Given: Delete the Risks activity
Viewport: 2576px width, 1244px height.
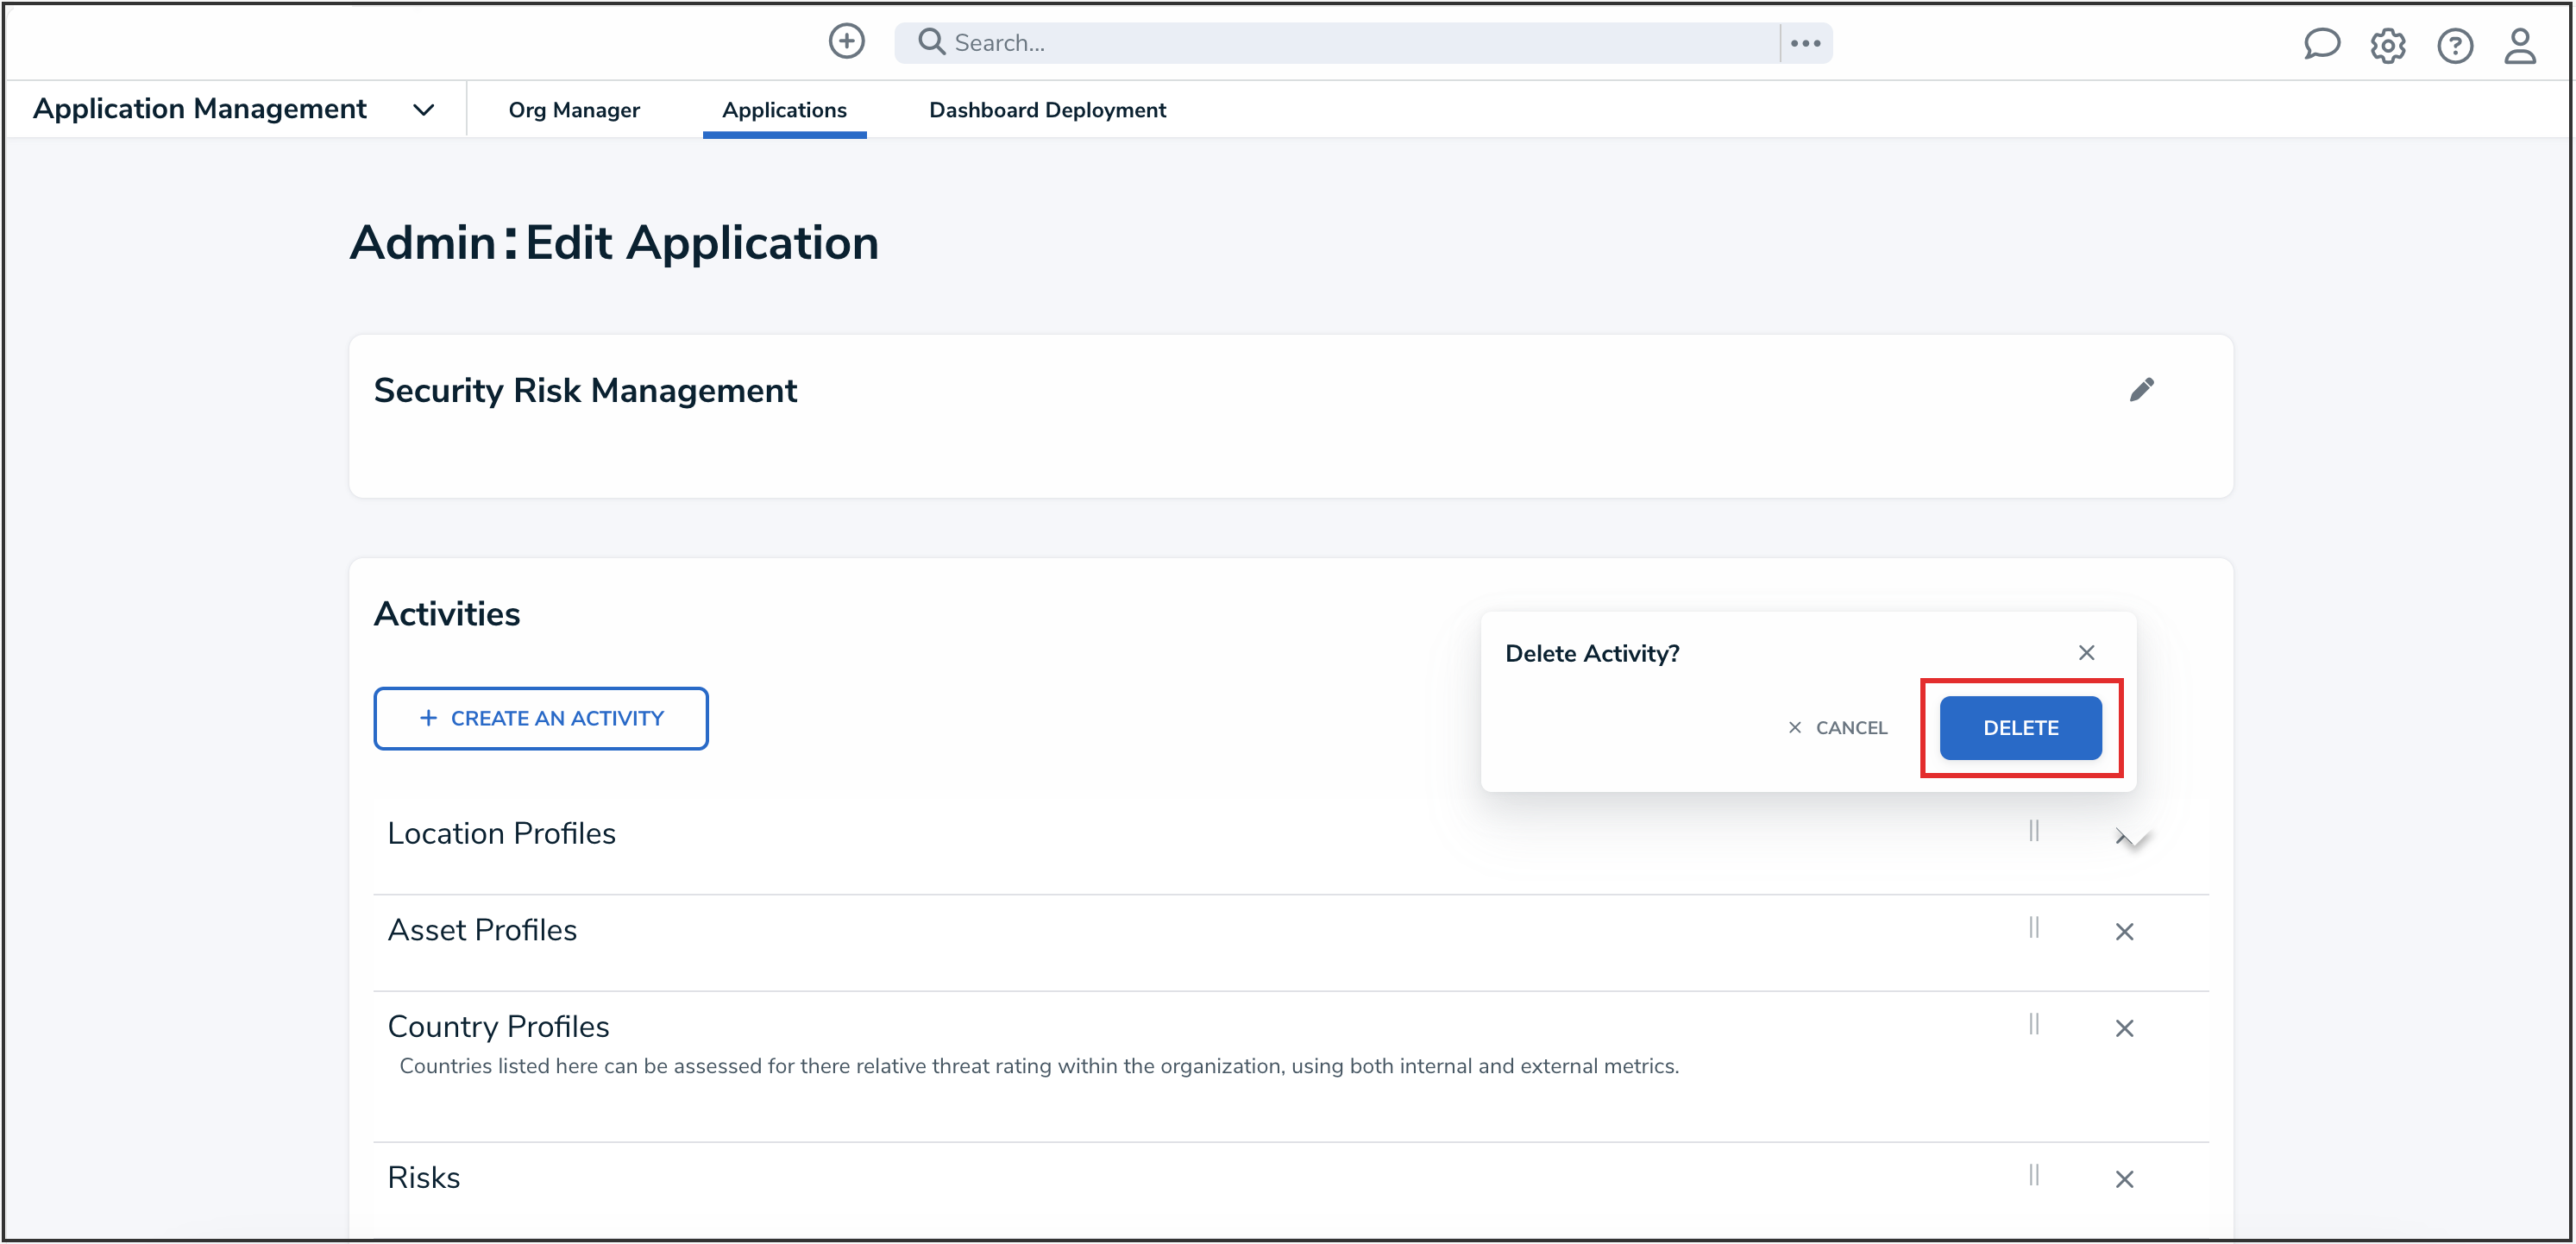Looking at the screenshot, I should click(2124, 1179).
